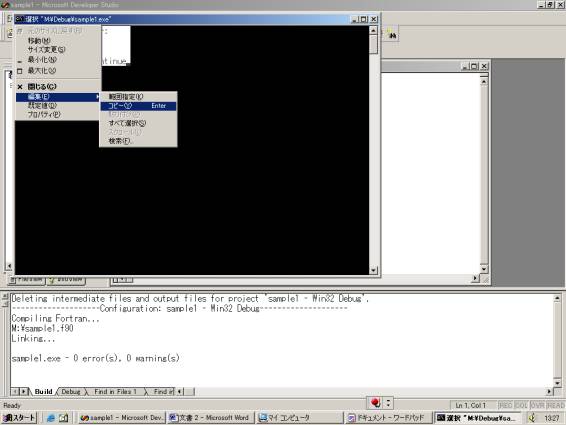
Task: Click the source window scrollbar up arrow
Action: (x=484, y=82)
